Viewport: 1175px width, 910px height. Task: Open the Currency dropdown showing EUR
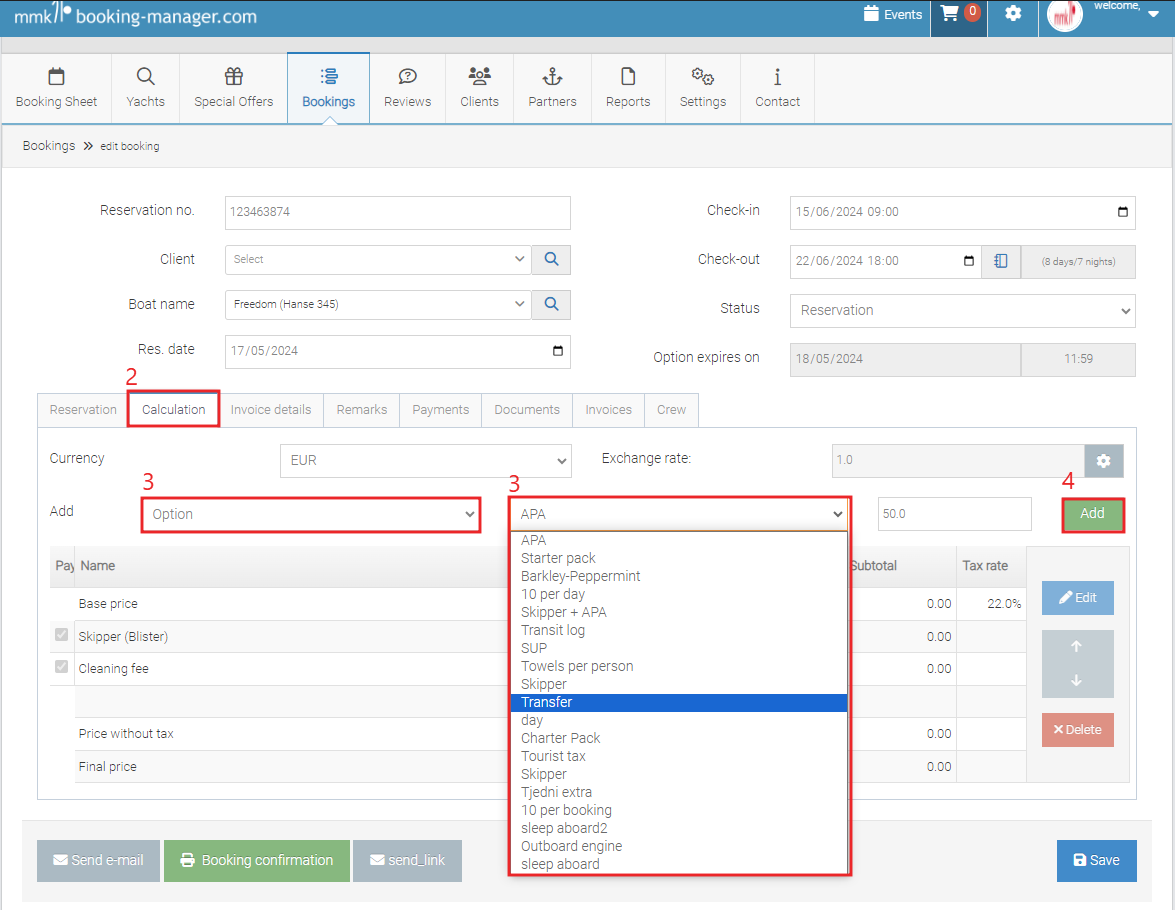425,461
